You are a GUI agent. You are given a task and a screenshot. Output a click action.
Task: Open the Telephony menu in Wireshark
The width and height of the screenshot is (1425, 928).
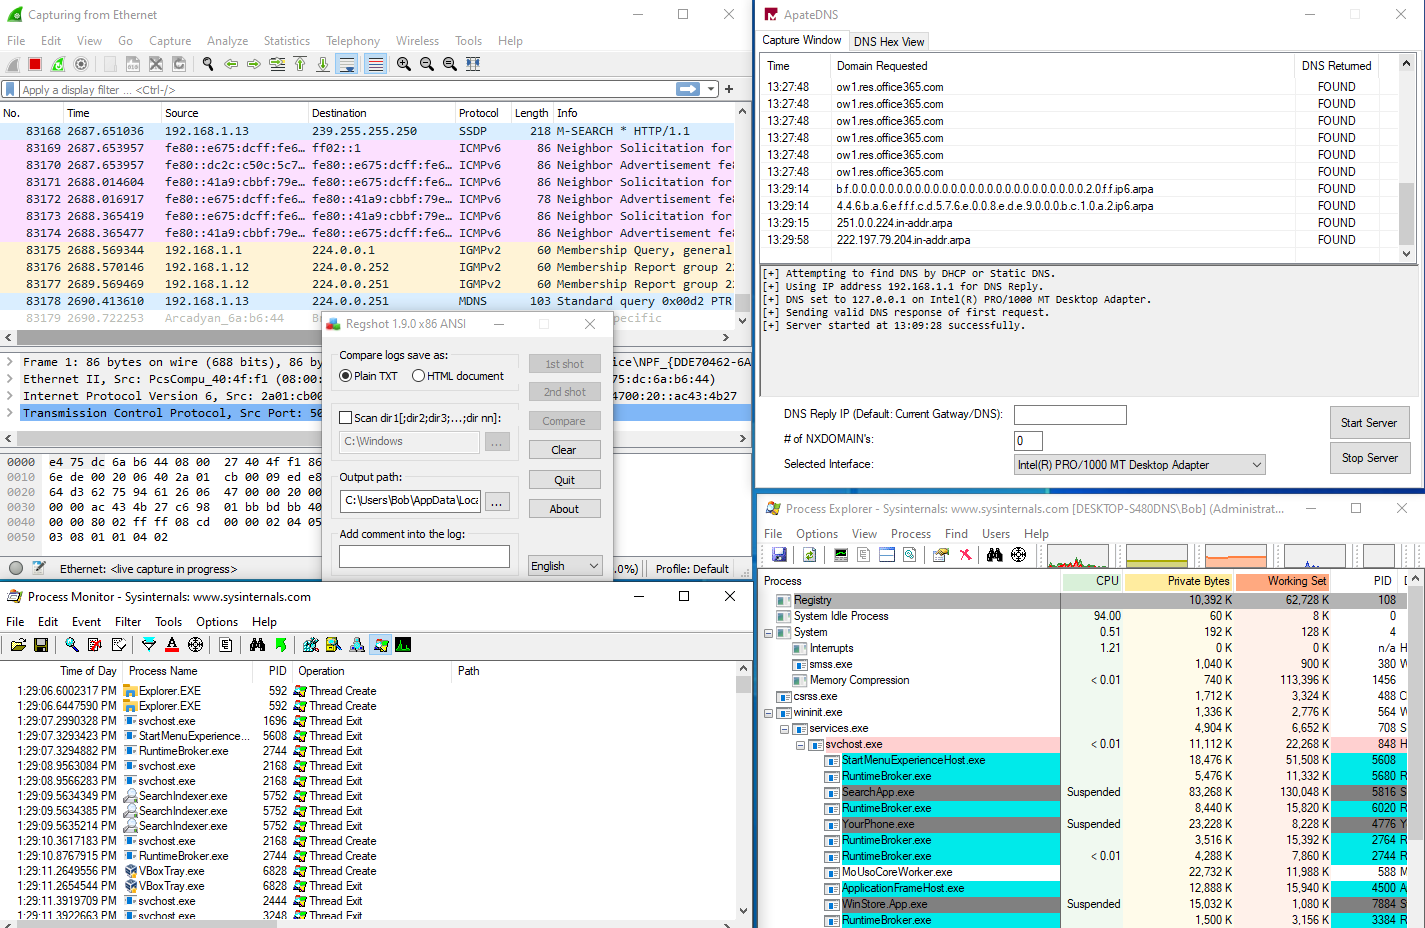pos(352,41)
